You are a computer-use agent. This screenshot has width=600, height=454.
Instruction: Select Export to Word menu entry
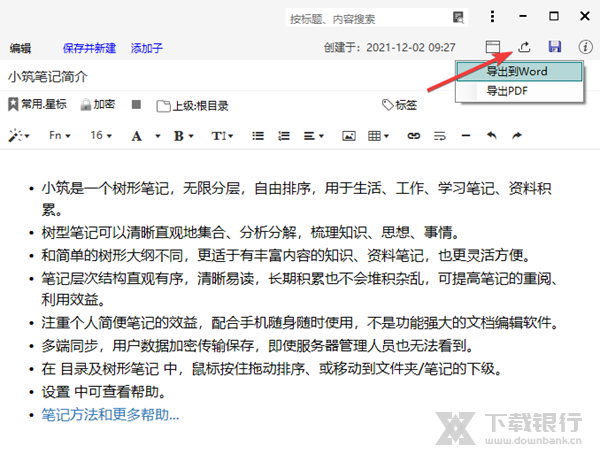[520, 71]
